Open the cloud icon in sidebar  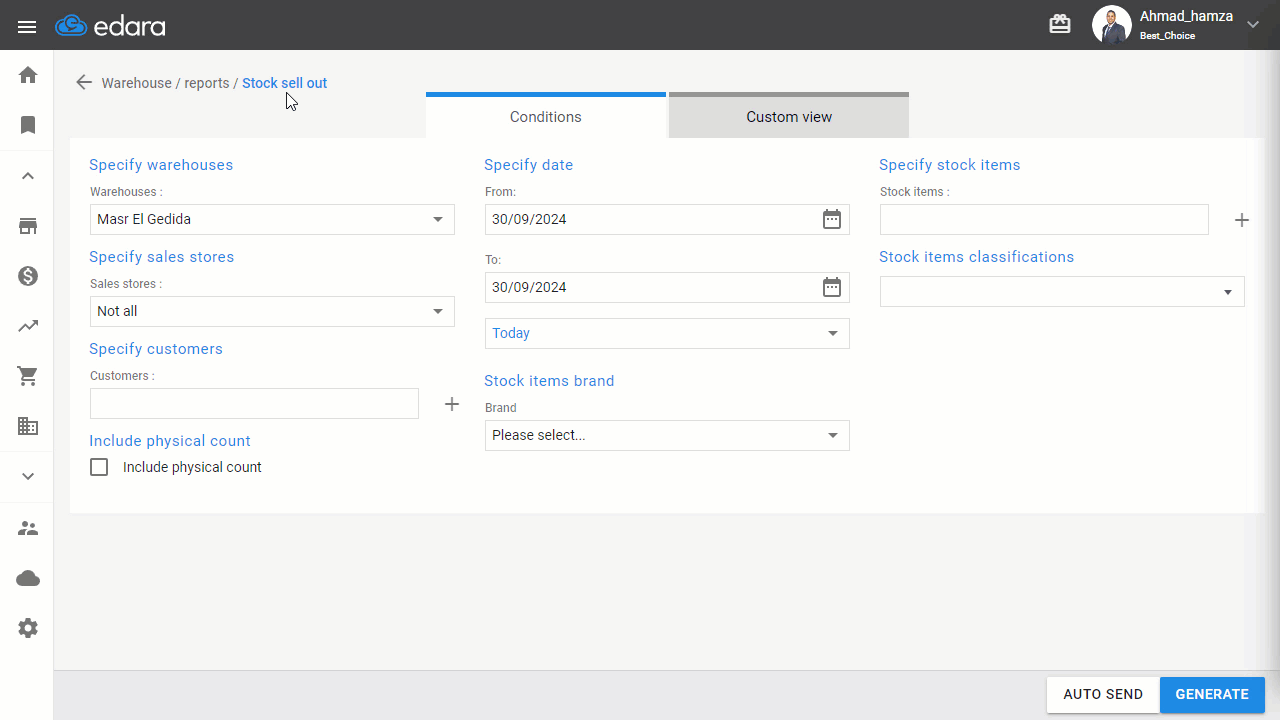[x=28, y=578]
